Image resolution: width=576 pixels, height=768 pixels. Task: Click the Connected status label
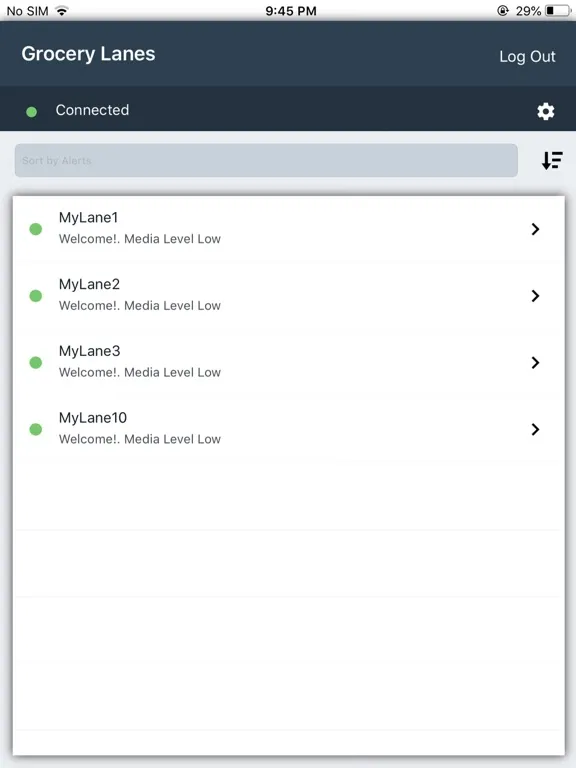(92, 110)
